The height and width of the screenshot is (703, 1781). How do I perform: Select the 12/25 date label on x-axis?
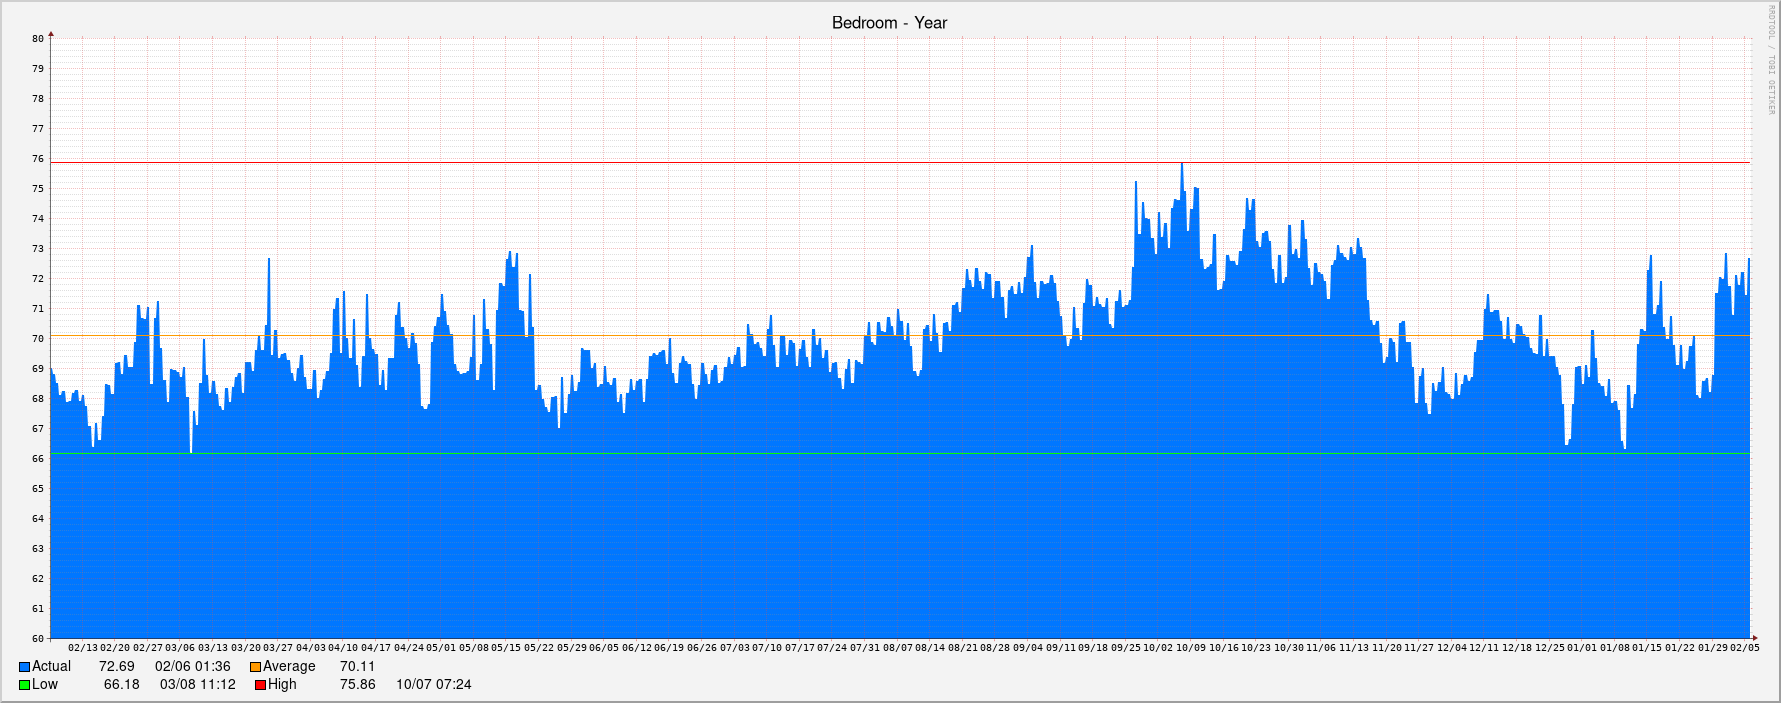pos(1549,648)
